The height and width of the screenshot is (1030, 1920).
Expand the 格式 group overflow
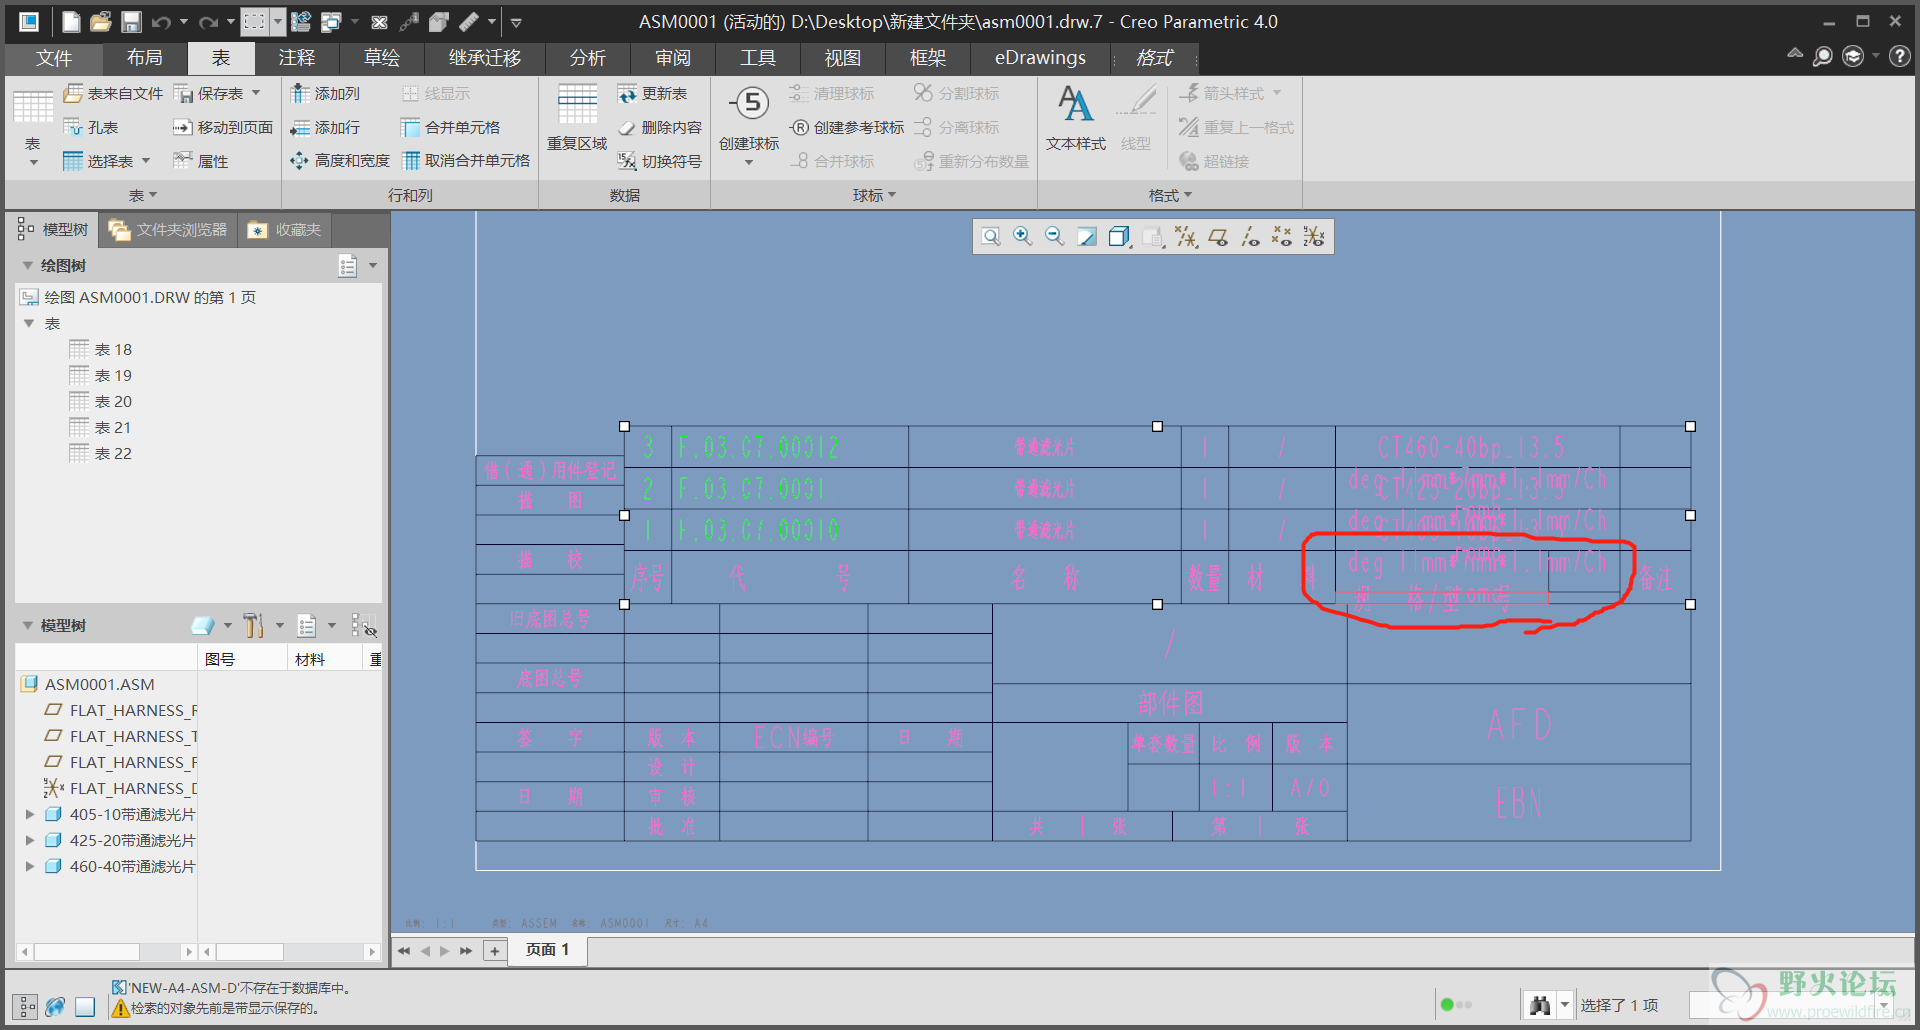click(x=1170, y=195)
